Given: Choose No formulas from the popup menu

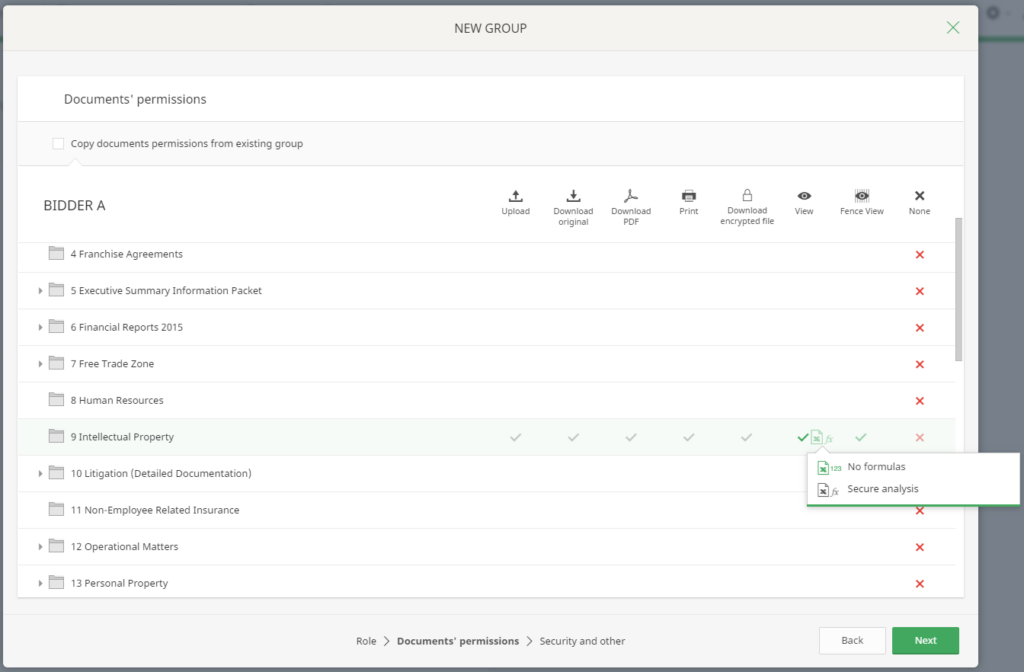Looking at the screenshot, I should (876, 467).
